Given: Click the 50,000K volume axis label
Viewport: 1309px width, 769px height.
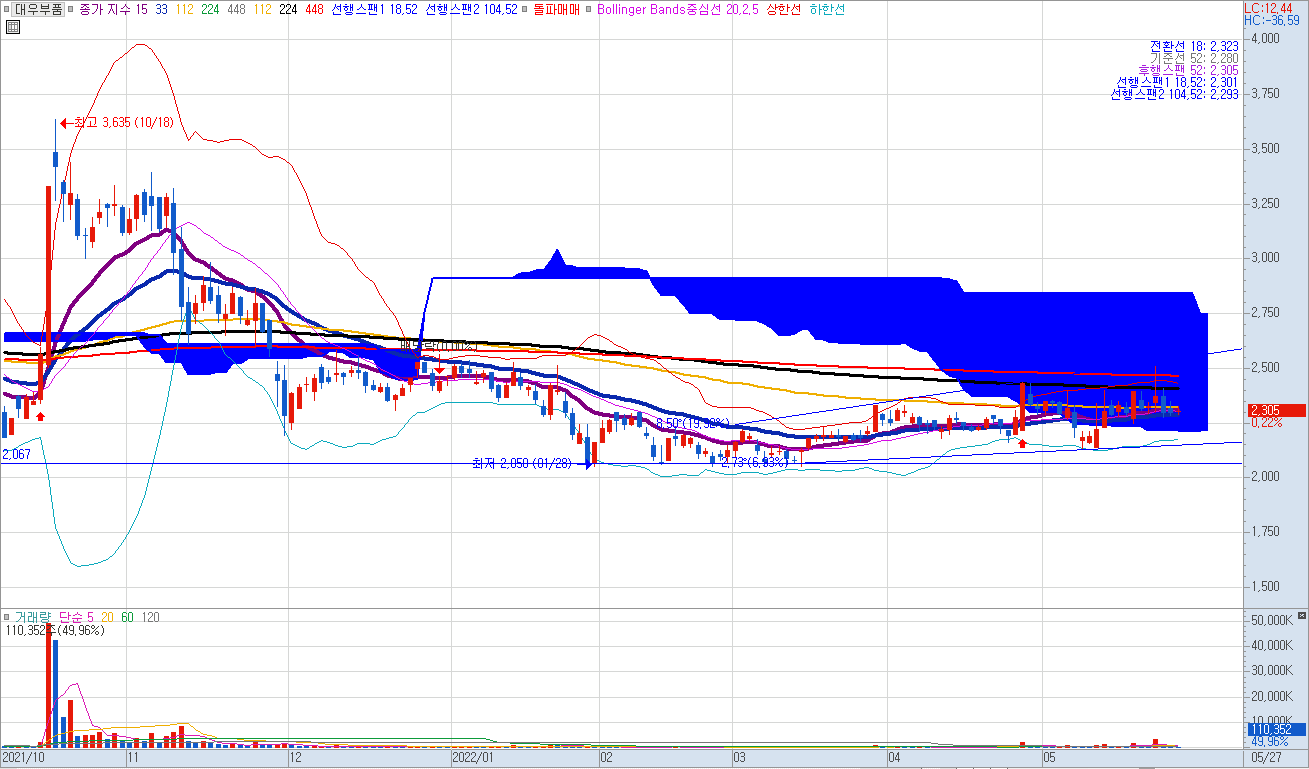Looking at the screenshot, I should [x=1272, y=621].
